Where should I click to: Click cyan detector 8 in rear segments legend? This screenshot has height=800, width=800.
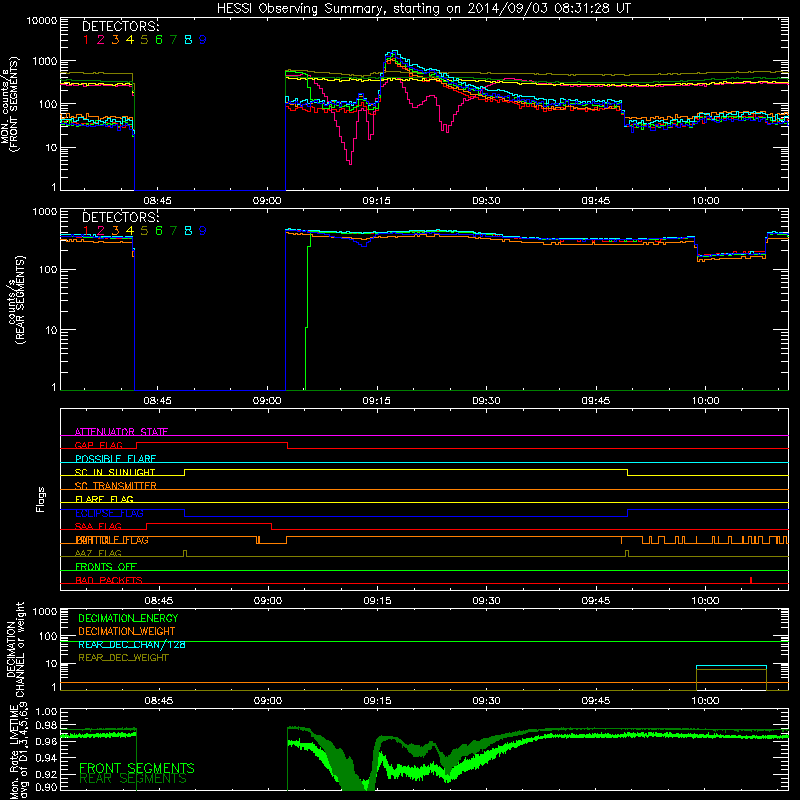click(x=188, y=231)
